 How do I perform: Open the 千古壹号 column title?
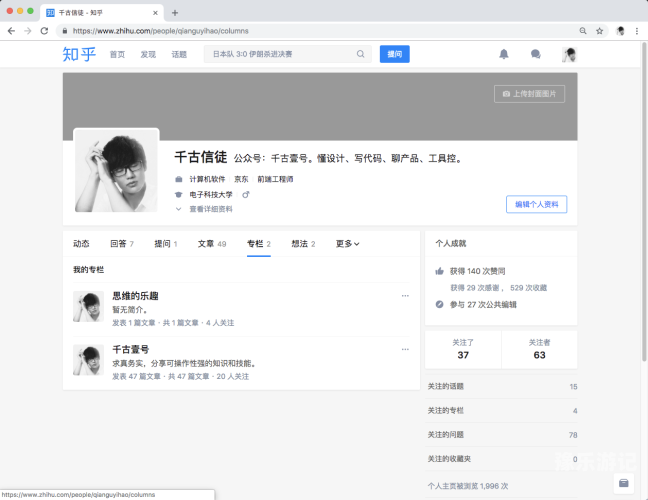pyautogui.click(x=131, y=350)
